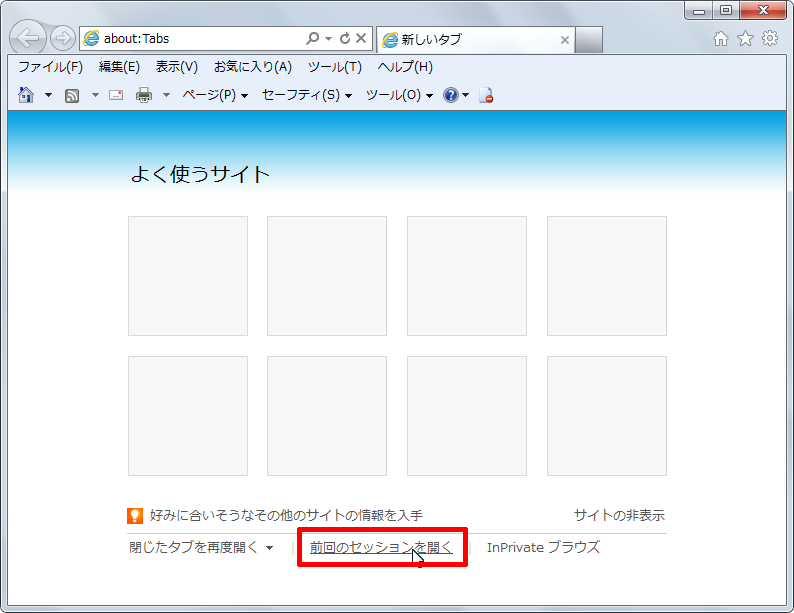Stop loading with the X icon

[x=361, y=38]
